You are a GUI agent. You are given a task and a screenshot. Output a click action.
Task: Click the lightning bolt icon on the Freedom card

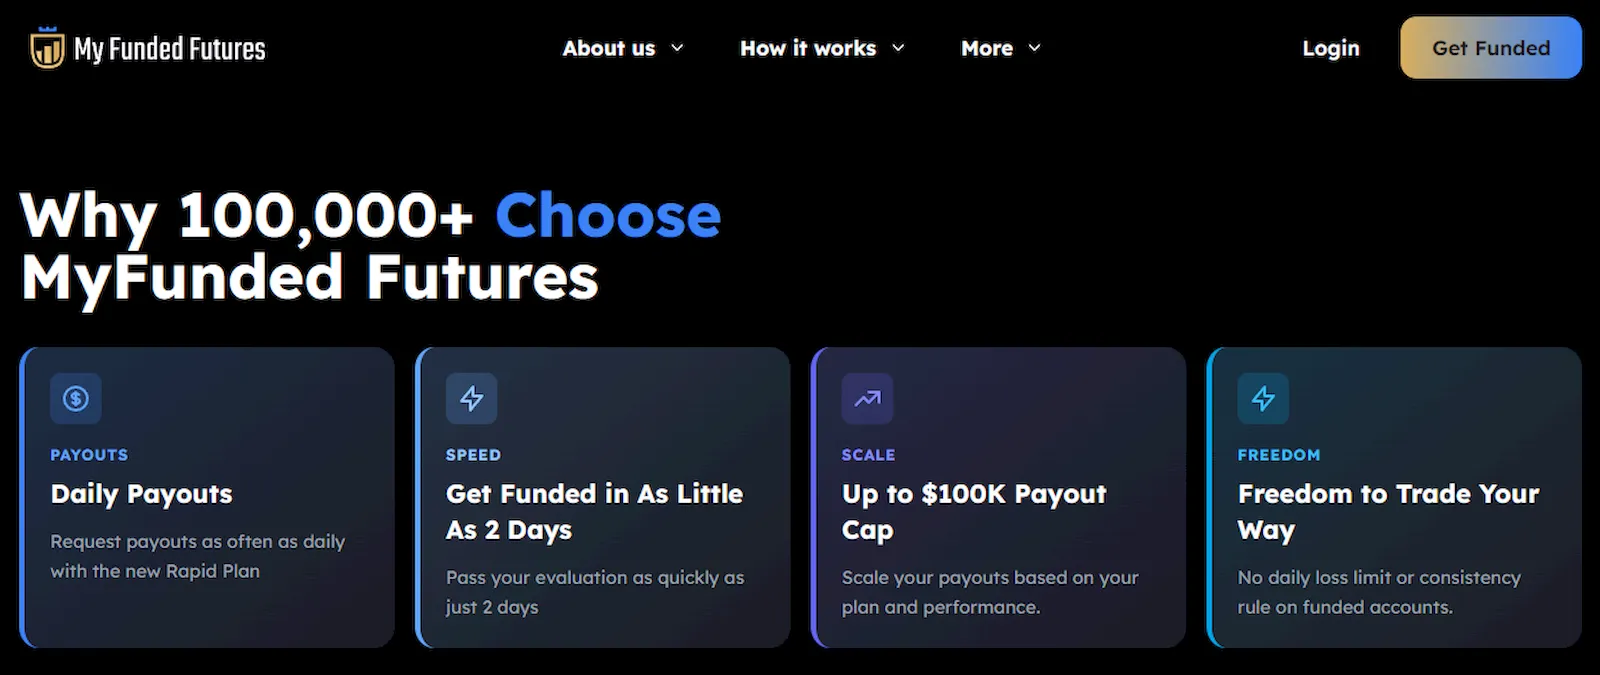(x=1262, y=398)
